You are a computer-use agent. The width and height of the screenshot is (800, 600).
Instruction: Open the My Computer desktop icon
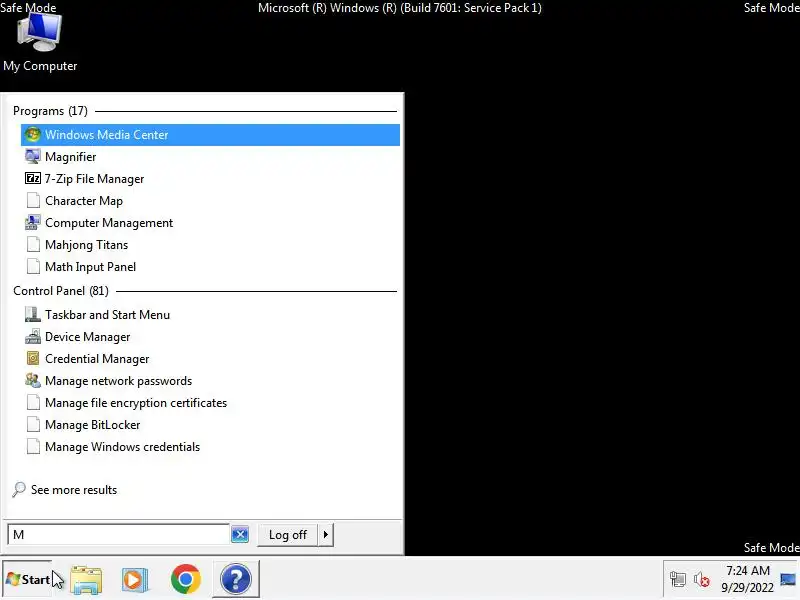coord(40,43)
